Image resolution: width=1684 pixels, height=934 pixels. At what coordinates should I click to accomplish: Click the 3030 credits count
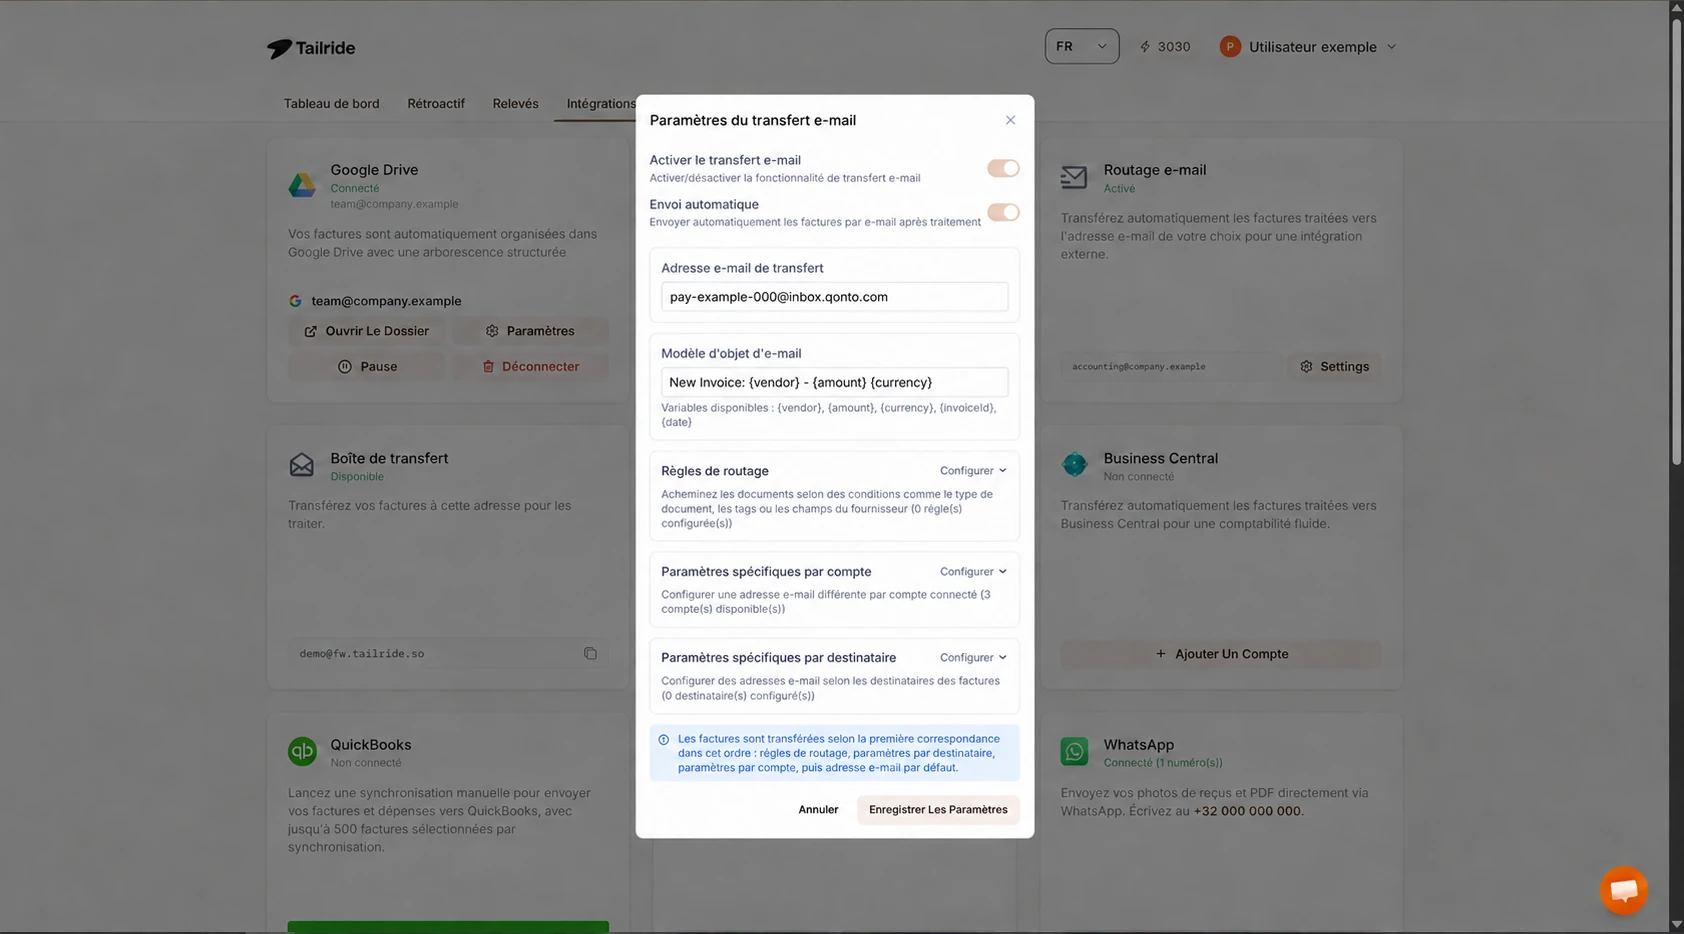pos(1174,47)
